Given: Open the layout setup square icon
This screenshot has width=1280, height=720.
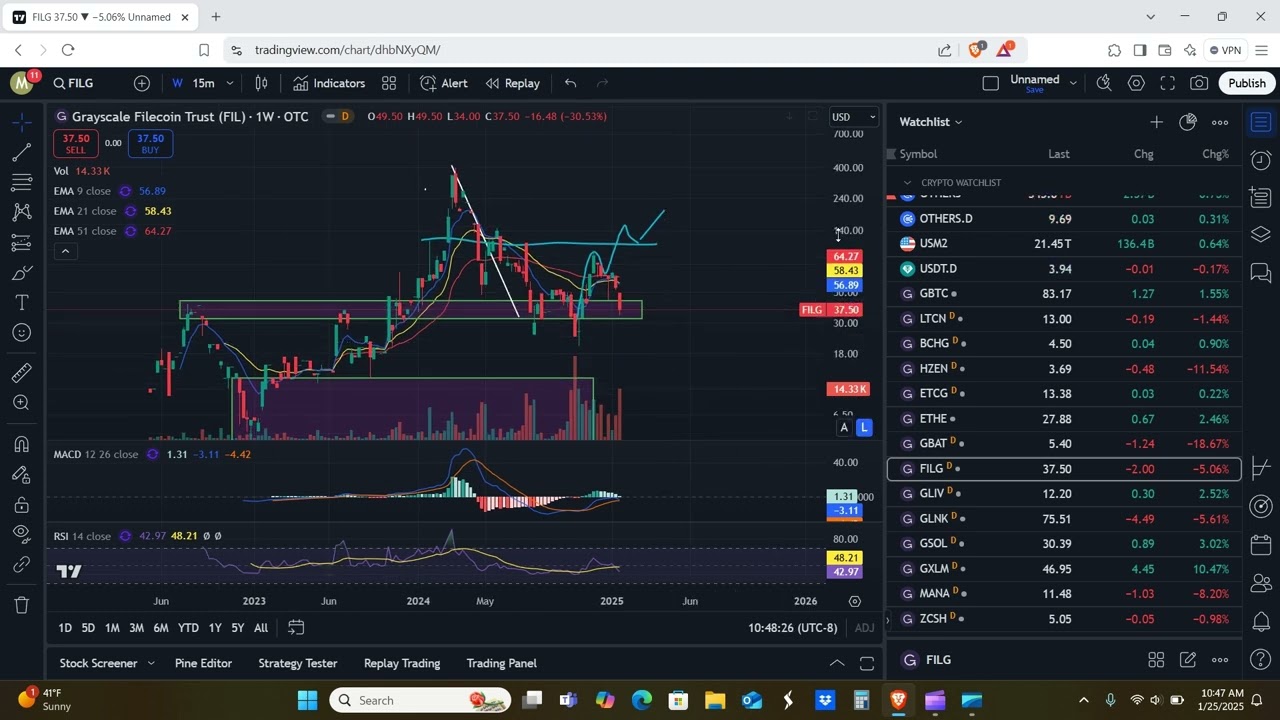Looking at the screenshot, I should pos(990,83).
